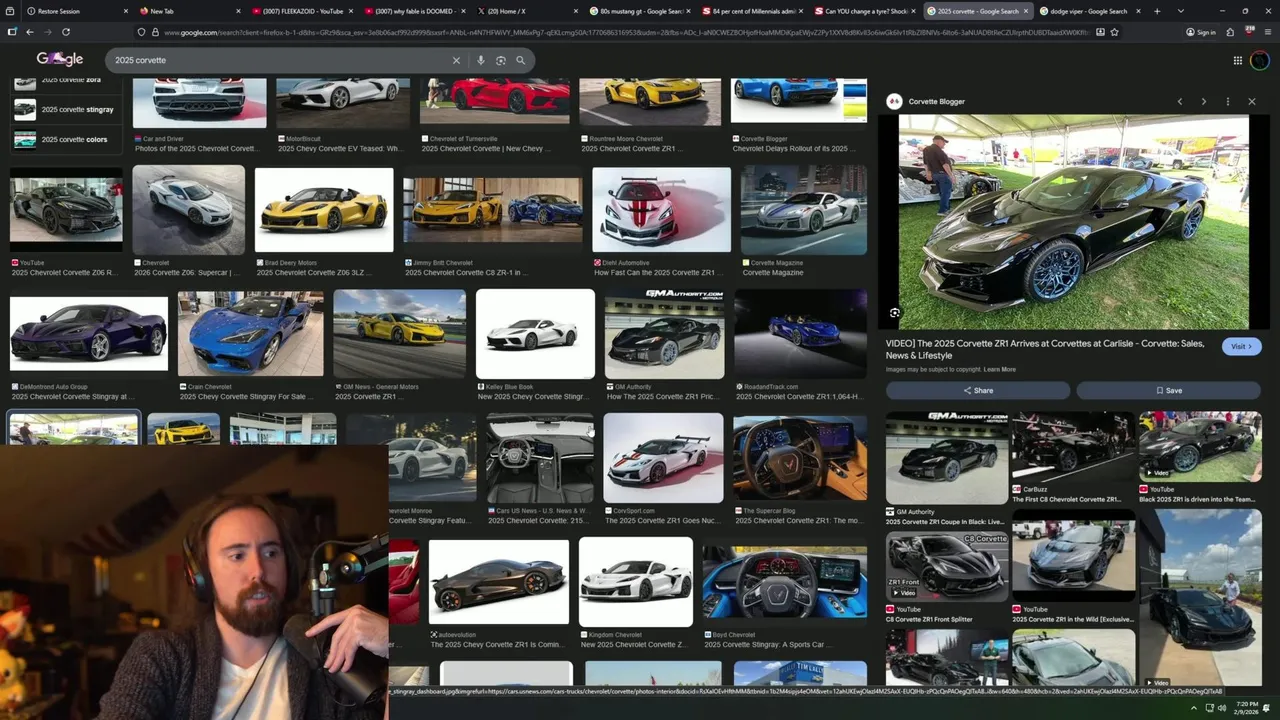The width and height of the screenshot is (1280, 720).
Task: Click the Corvette Blogger source name
Action: pyautogui.click(x=937, y=102)
